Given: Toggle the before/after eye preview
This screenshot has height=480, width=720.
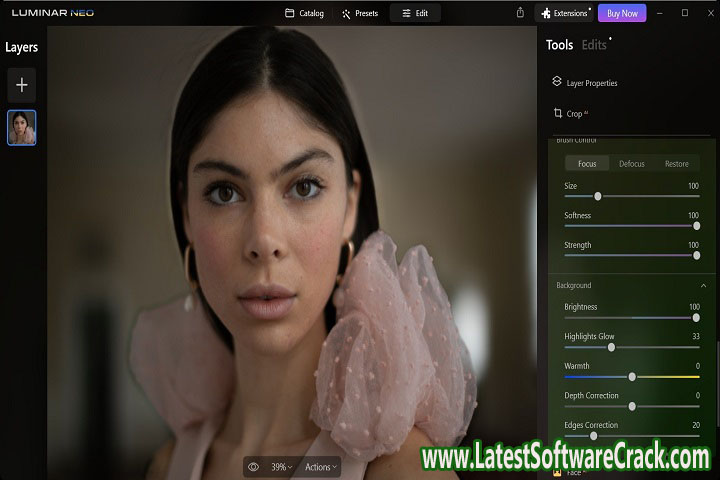Looking at the screenshot, I should [x=253, y=467].
